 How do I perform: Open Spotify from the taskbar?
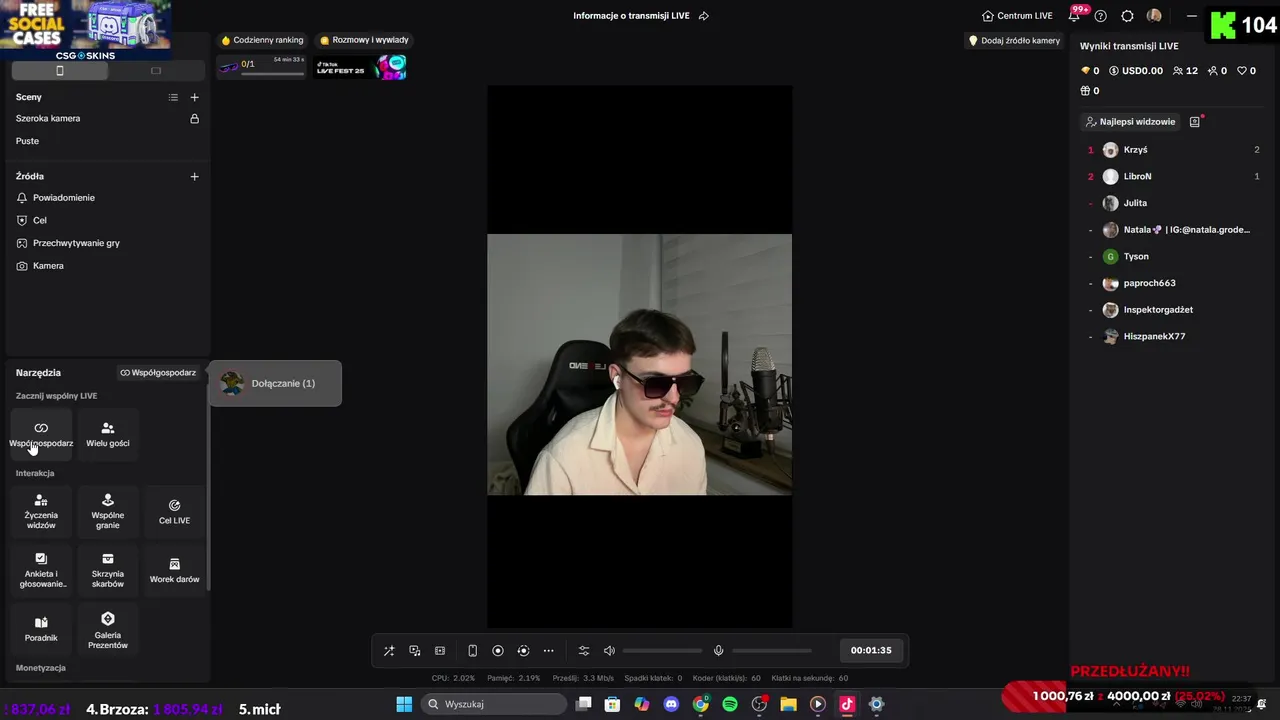pyautogui.click(x=730, y=704)
